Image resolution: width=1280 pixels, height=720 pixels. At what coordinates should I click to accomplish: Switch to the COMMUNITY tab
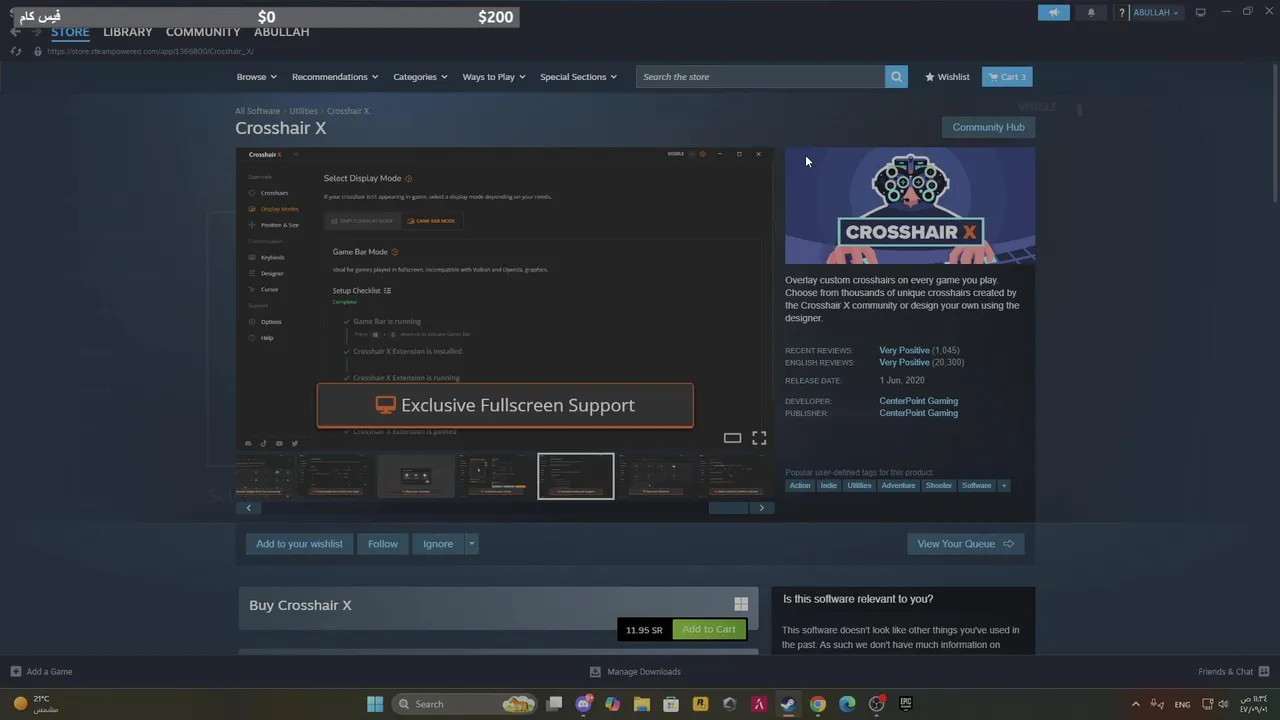pos(203,32)
